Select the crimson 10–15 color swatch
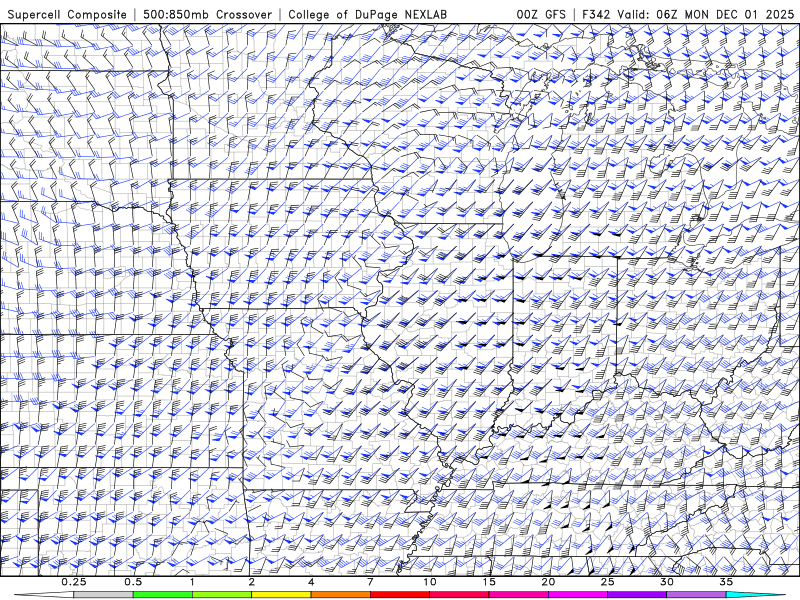The height and width of the screenshot is (600, 800). (x=459, y=595)
